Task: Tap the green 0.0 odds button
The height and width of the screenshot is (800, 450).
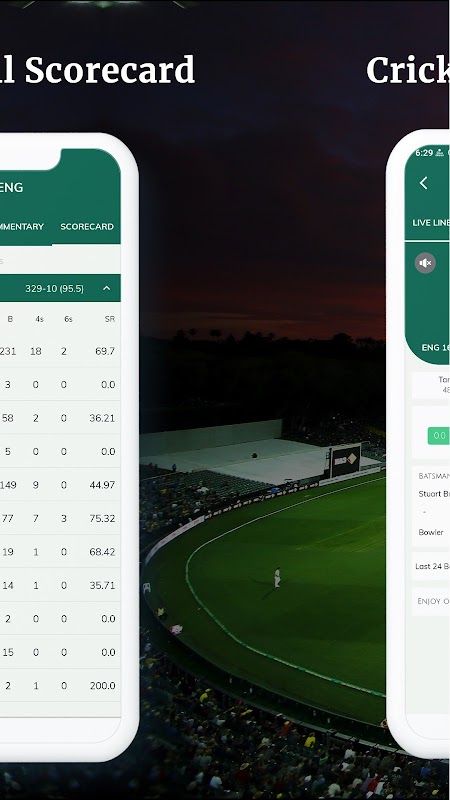Action: click(438, 436)
